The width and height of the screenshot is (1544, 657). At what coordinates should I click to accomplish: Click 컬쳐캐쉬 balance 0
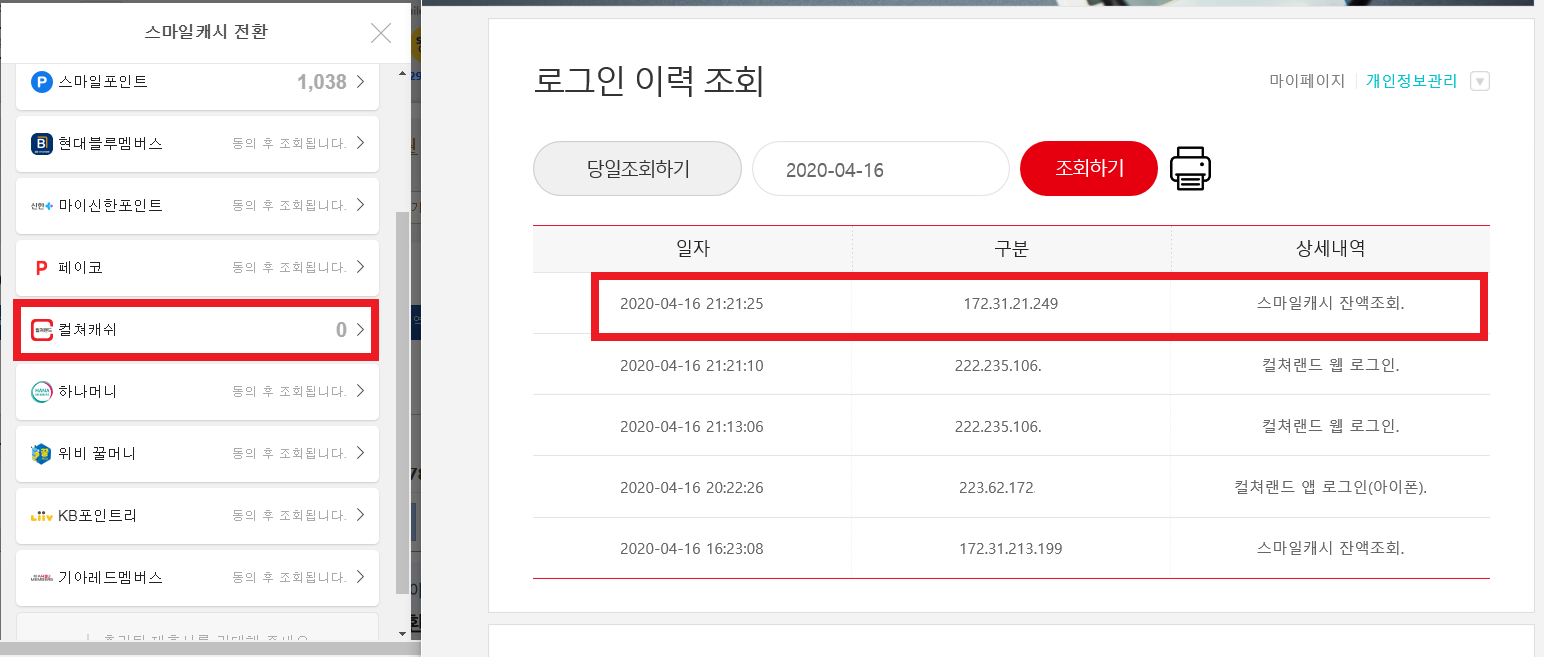click(x=342, y=330)
